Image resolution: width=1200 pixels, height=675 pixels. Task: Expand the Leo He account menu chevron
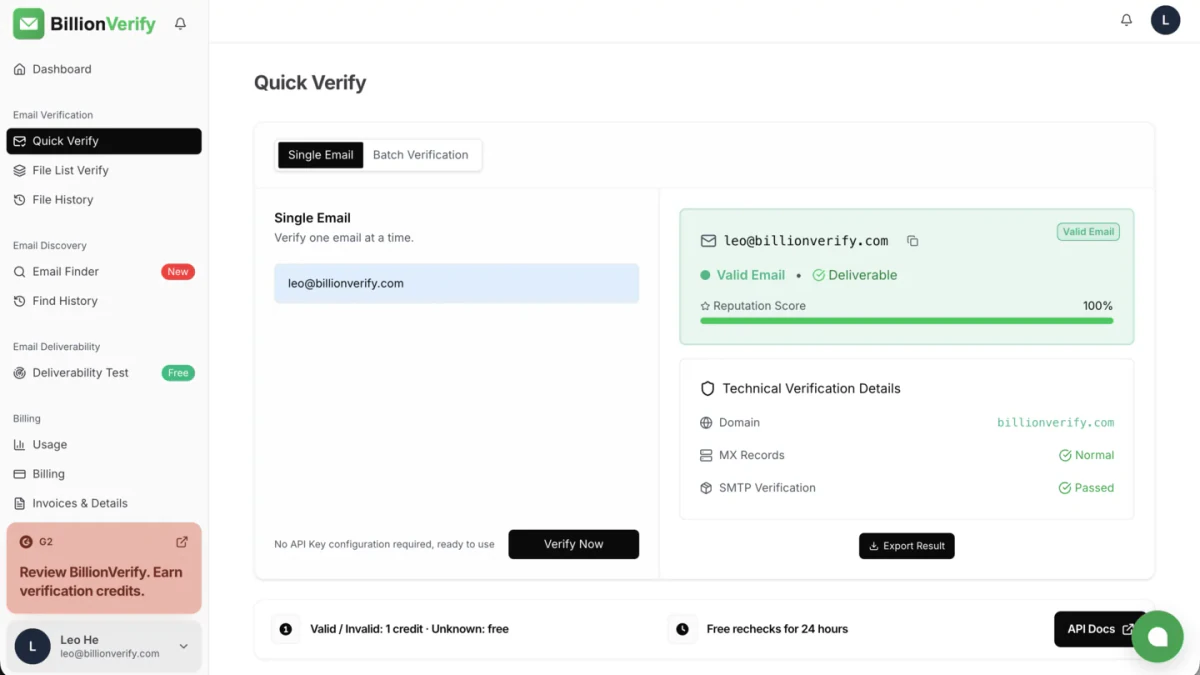point(183,647)
